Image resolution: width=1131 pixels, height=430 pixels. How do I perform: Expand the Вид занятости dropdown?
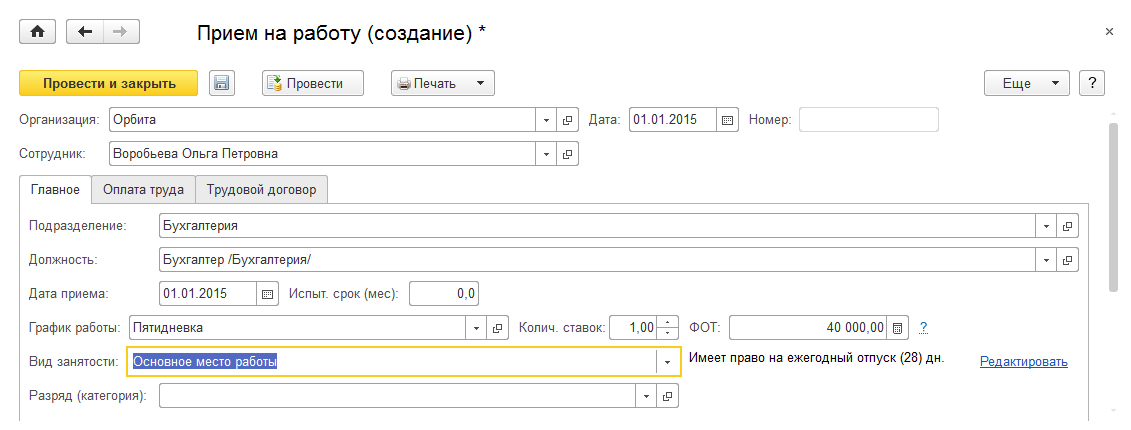click(x=668, y=362)
